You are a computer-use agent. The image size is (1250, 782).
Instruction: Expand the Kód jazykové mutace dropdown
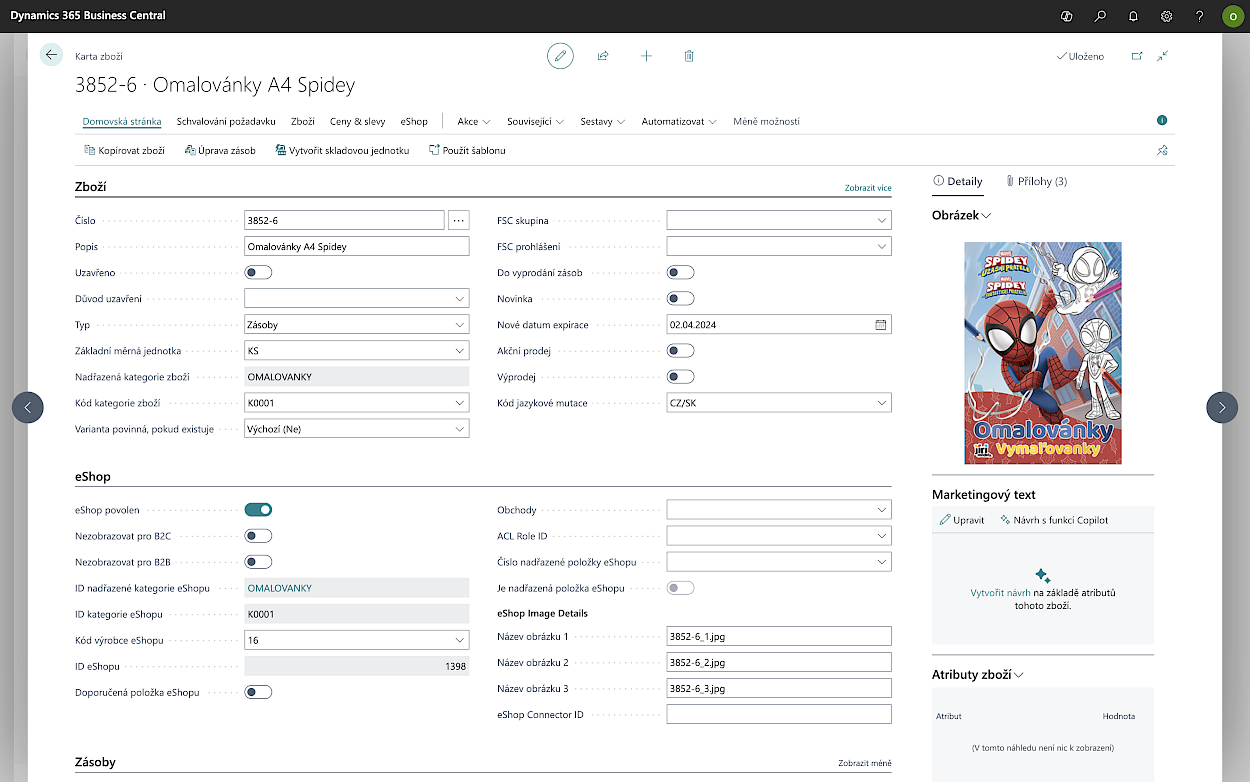[778, 403]
